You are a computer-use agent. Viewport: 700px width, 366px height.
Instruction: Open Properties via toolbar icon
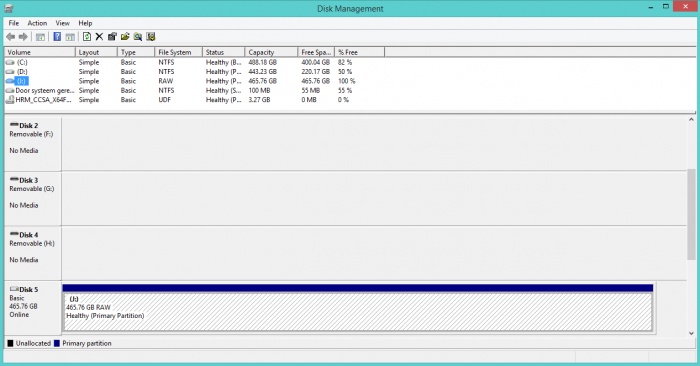click(x=112, y=37)
